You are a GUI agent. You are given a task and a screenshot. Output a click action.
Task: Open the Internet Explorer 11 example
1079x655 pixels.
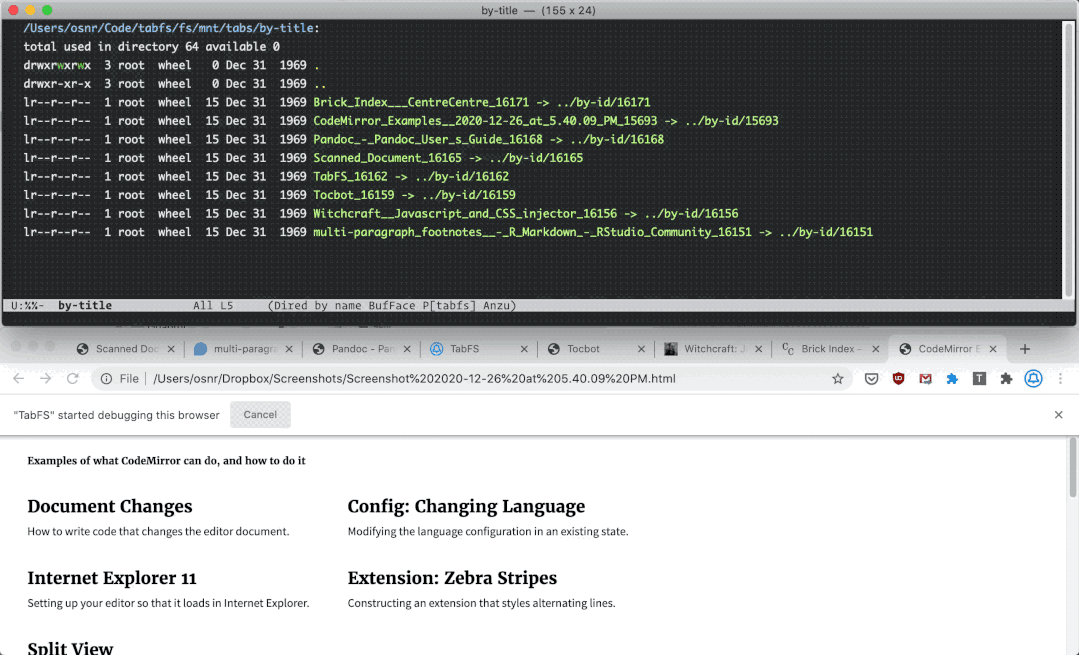[112, 578]
